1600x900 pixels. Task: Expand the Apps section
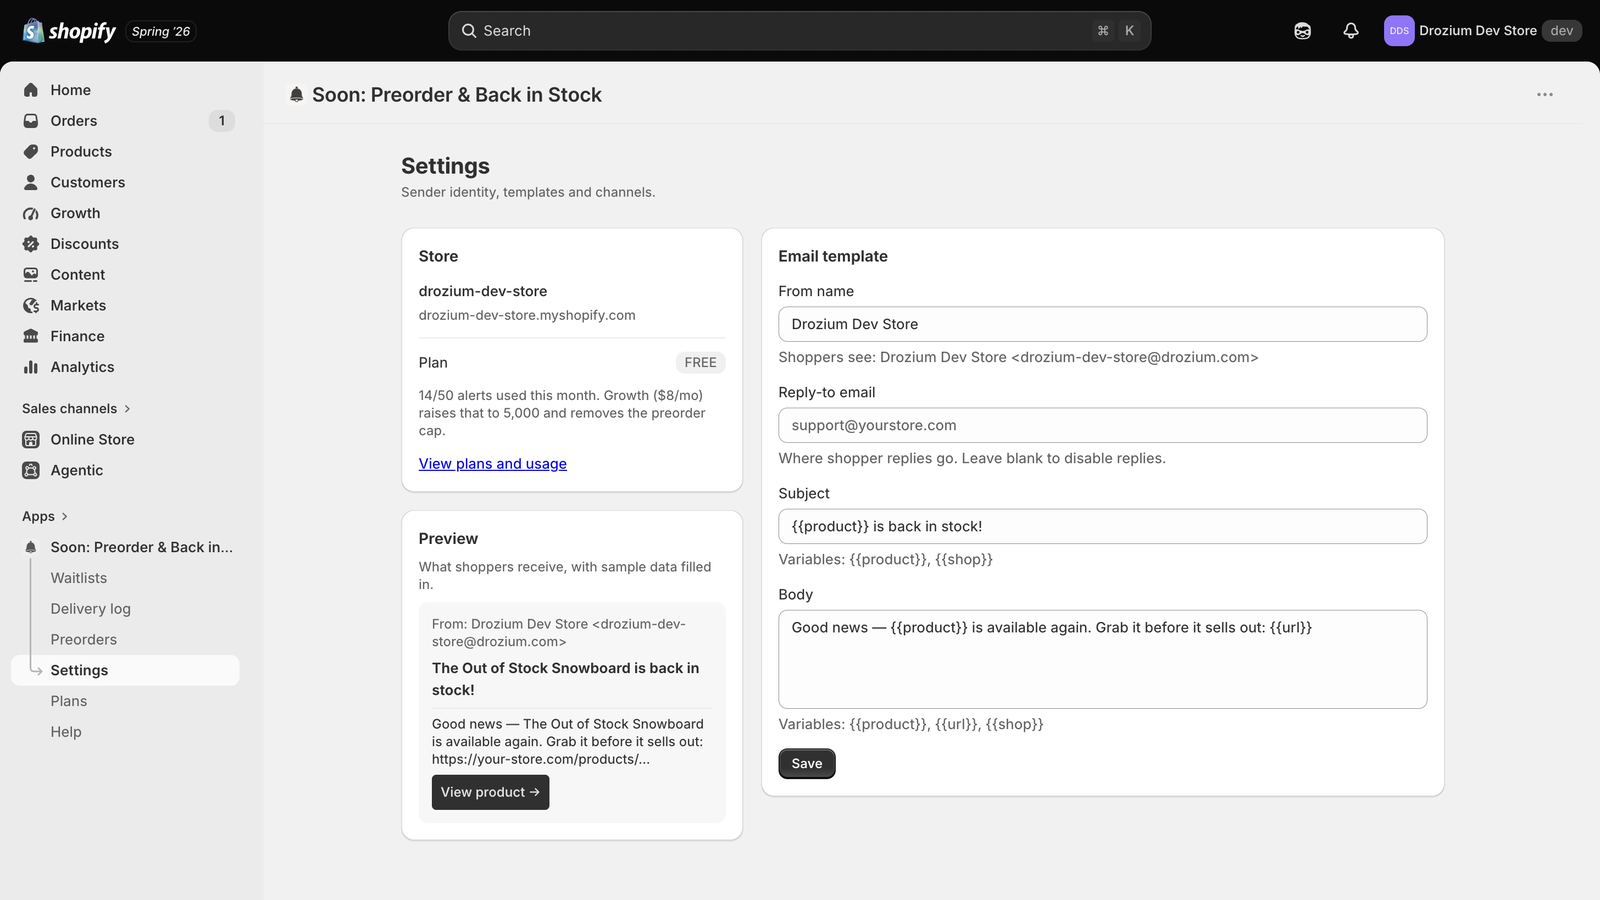[45, 517]
